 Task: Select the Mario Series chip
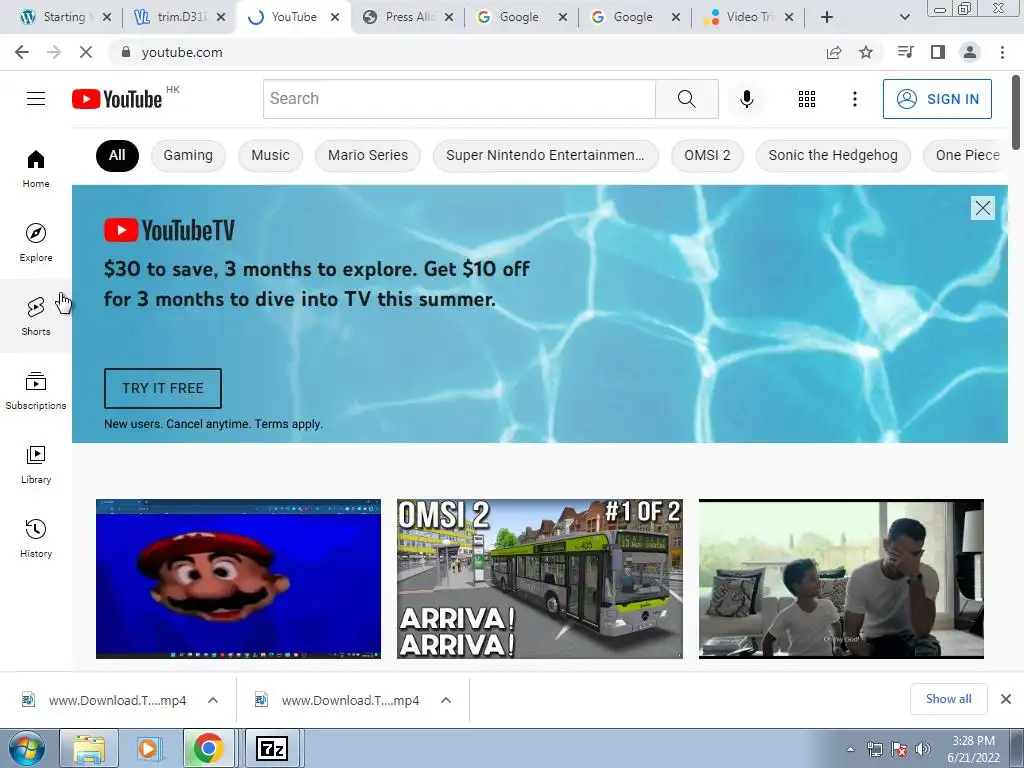pos(368,155)
